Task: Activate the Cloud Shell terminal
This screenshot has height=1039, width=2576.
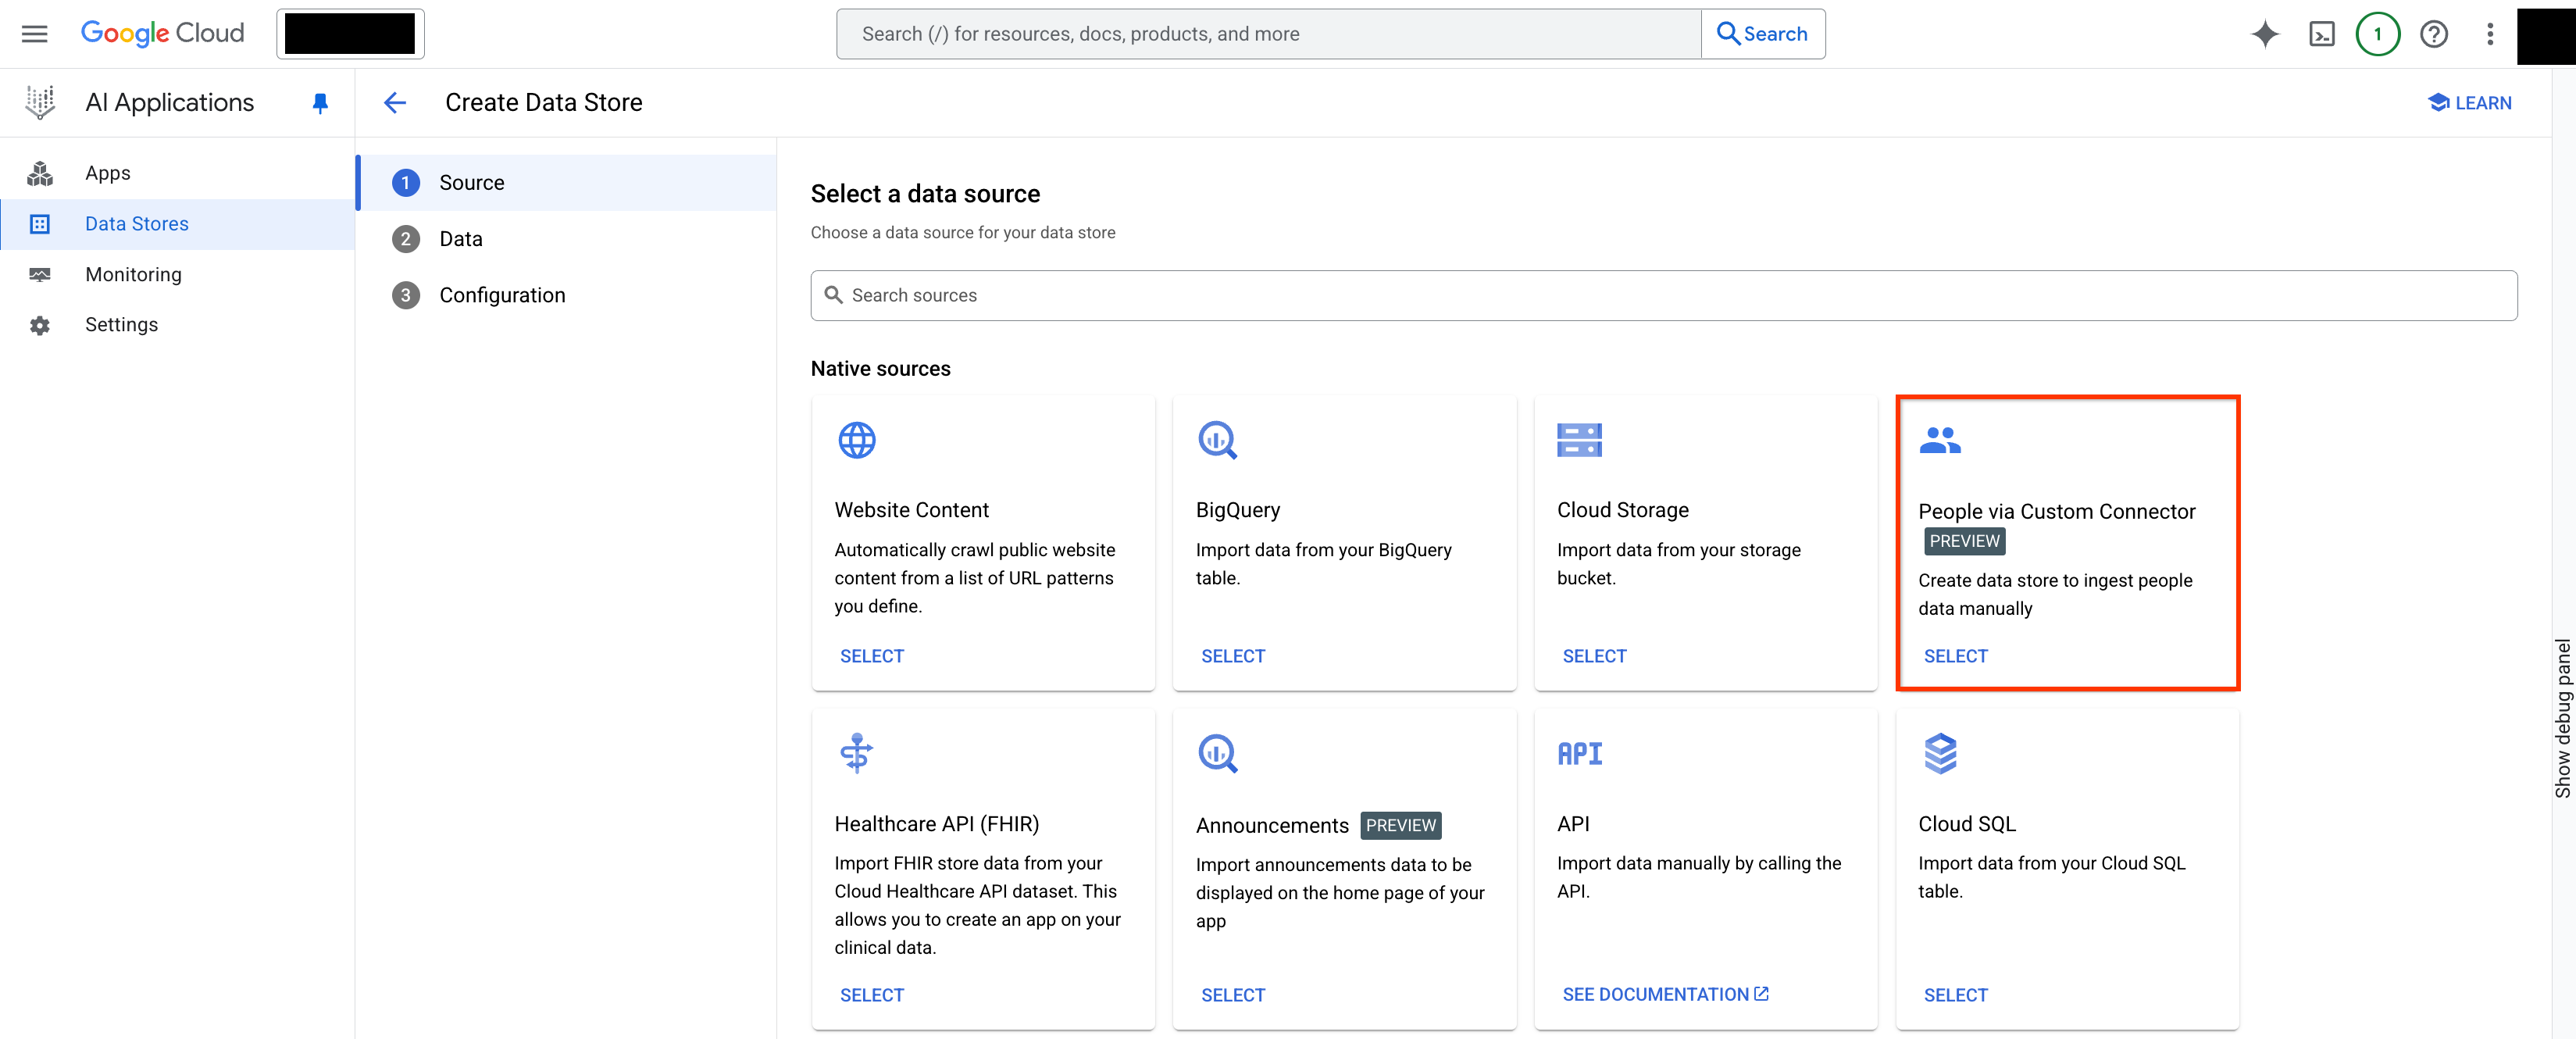Action: [x=2322, y=33]
